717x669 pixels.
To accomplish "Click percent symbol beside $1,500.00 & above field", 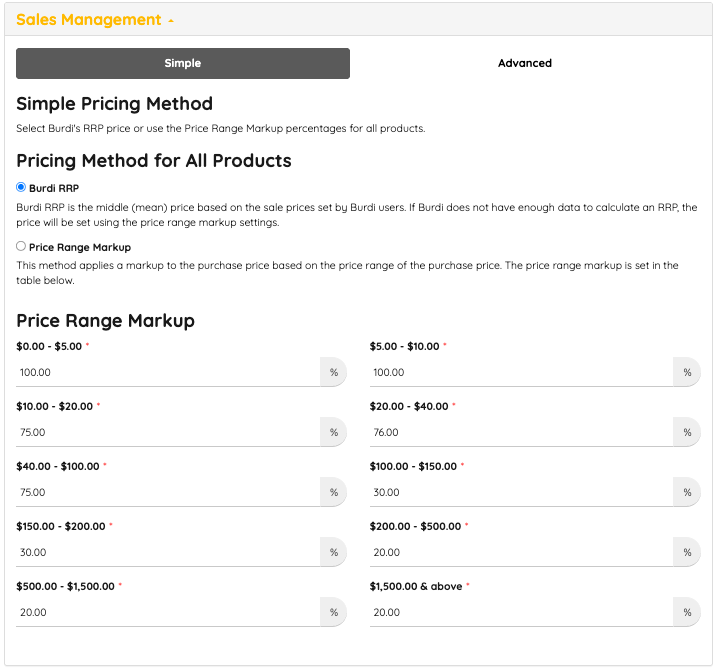I will coord(687,612).
